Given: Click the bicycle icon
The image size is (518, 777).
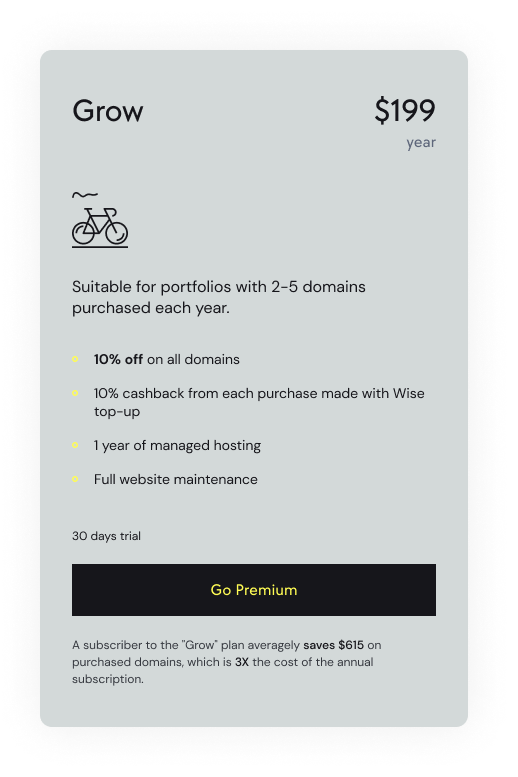Looking at the screenshot, I should click(x=100, y=227).
